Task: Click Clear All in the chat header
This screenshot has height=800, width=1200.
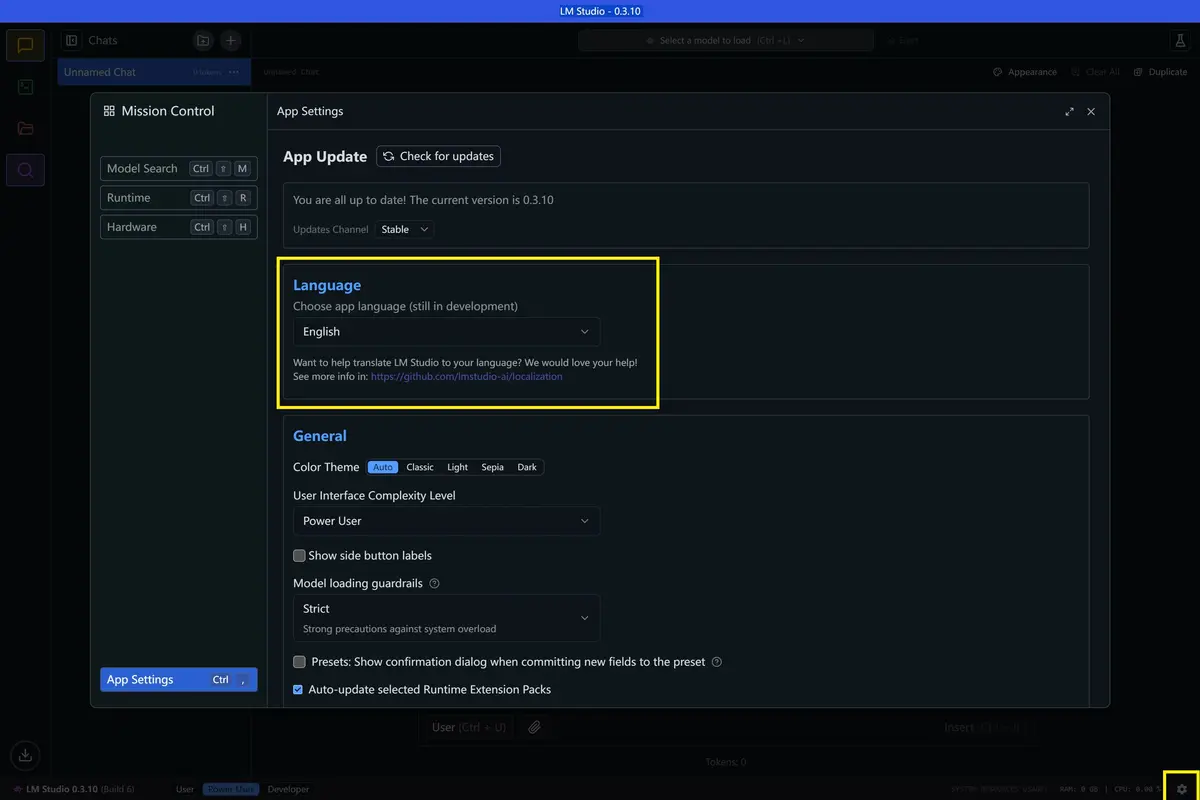Action: (x=1096, y=72)
